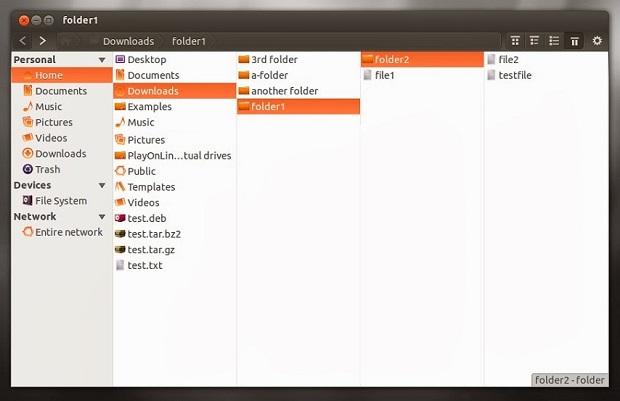Select the a-folder entry
Viewport: 620px width, 401px height.
(299, 75)
